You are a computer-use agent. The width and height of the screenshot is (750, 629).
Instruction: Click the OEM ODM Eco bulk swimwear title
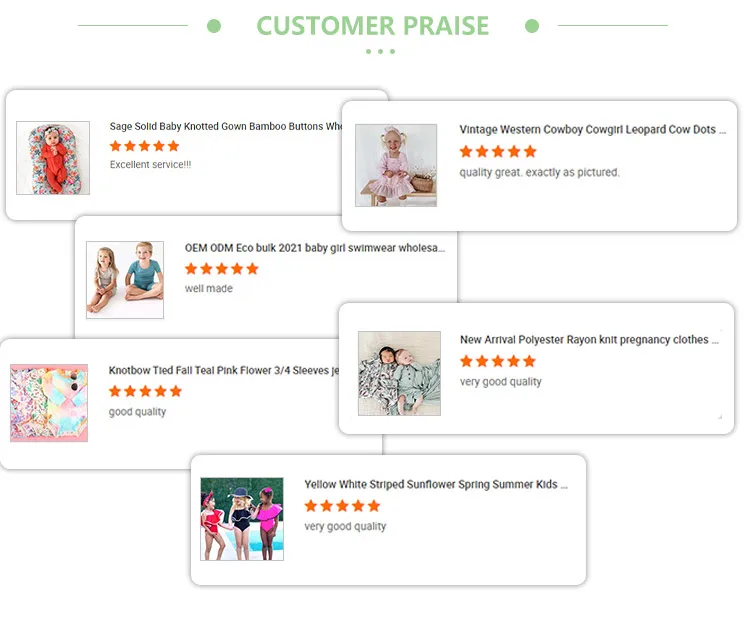[x=314, y=248]
